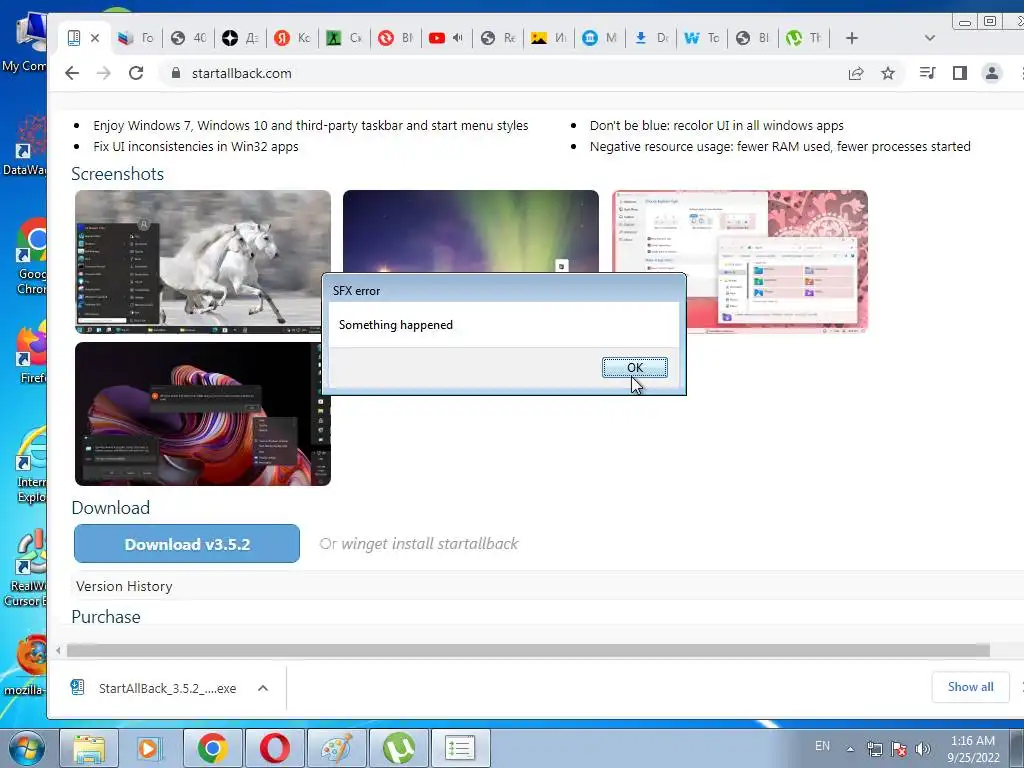Screen dimensions: 1024x768
Task: Click the scrollbar left arrow
Action: click(58, 650)
